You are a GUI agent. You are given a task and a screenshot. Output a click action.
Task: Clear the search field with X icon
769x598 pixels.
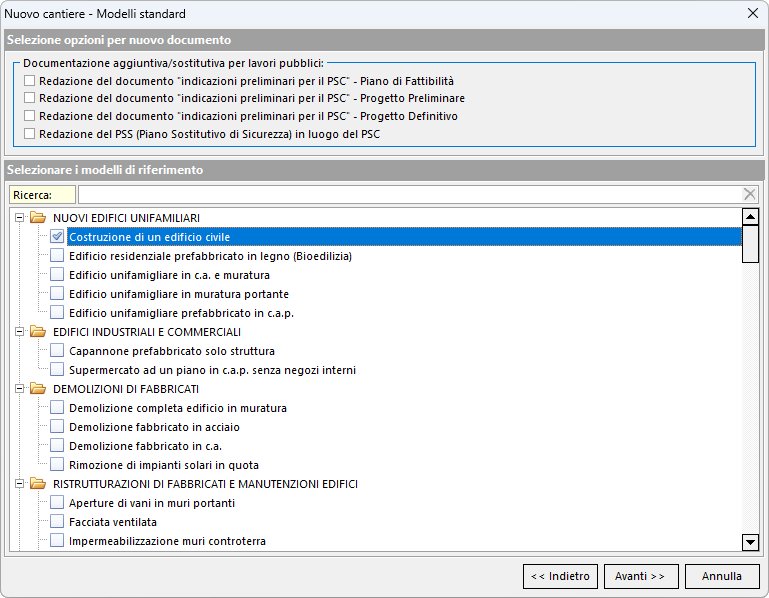(750, 195)
